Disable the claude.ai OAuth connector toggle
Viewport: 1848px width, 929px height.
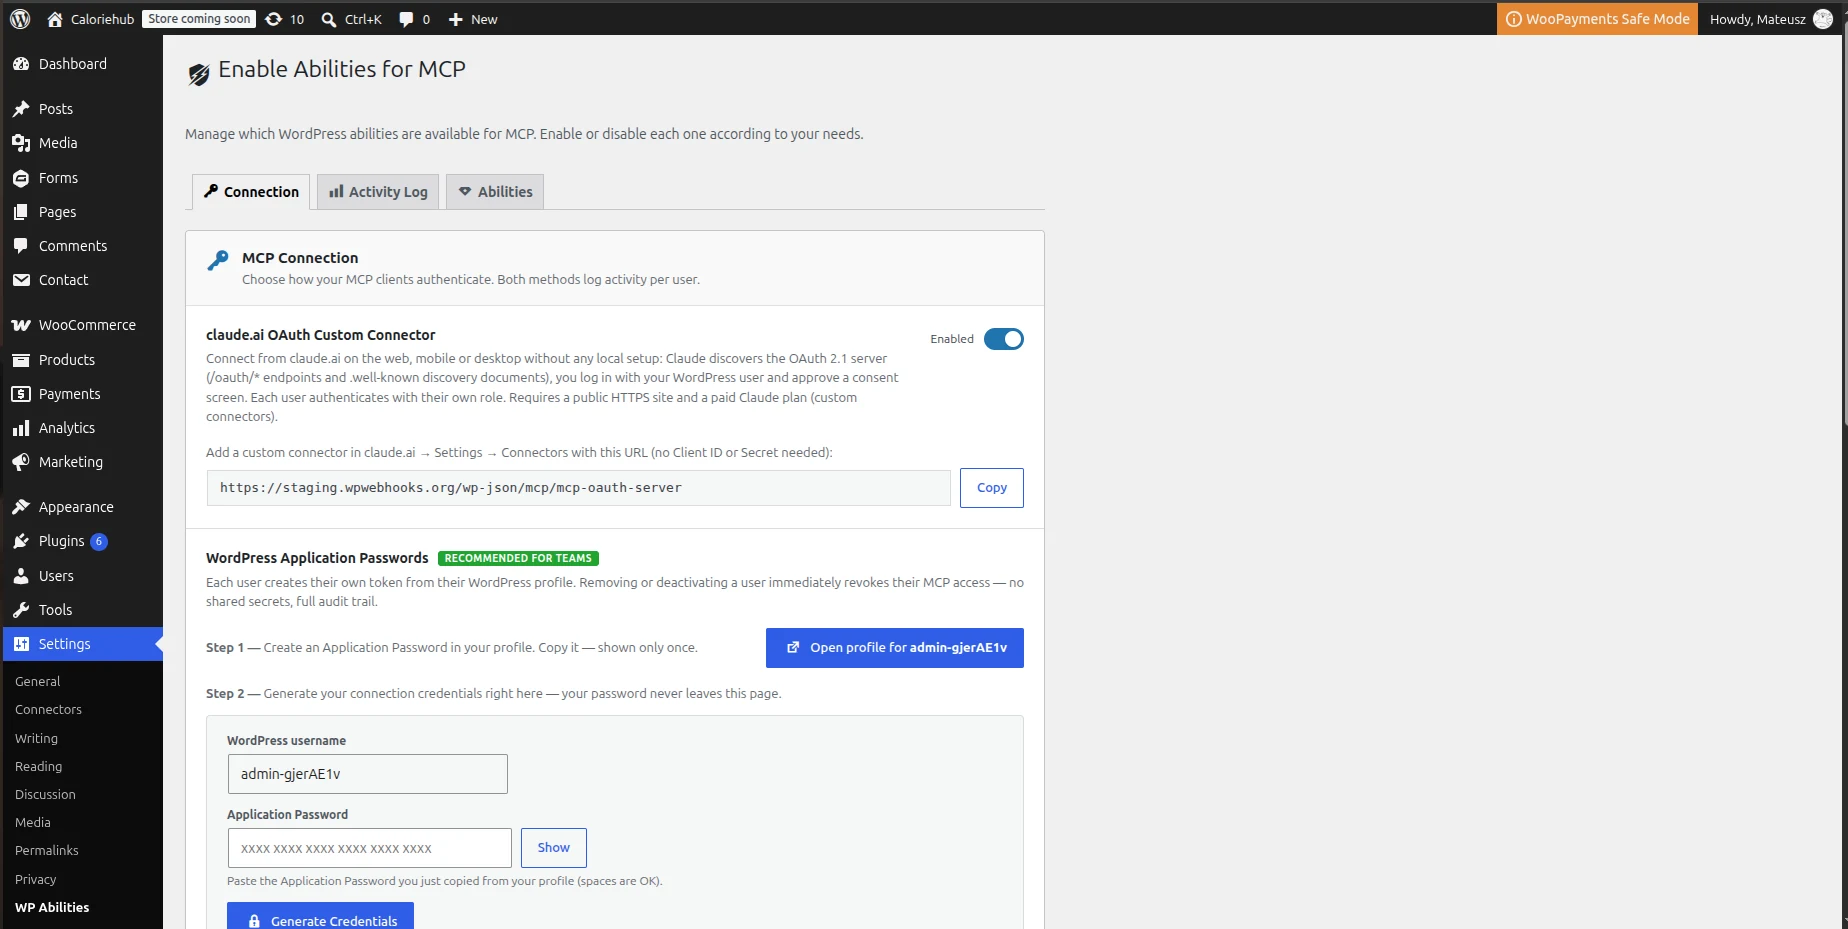pyautogui.click(x=1003, y=339)
